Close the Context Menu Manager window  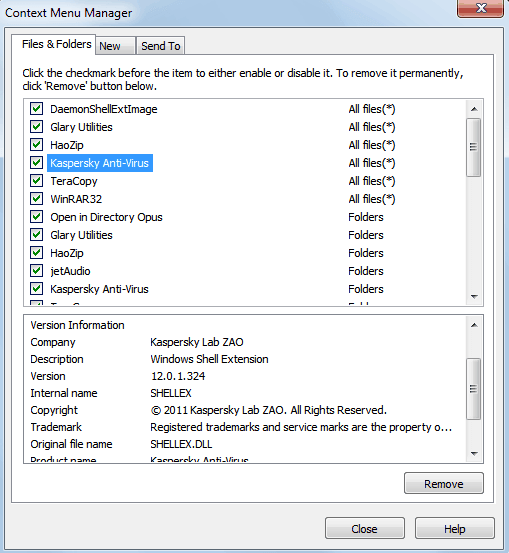coord(480,8)
